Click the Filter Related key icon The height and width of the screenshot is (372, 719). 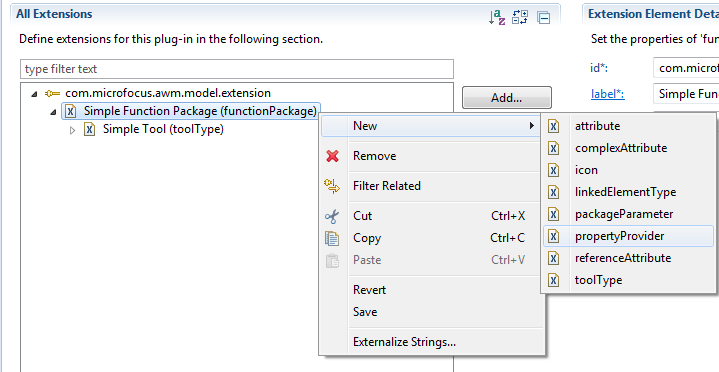[x=332, y=186]
